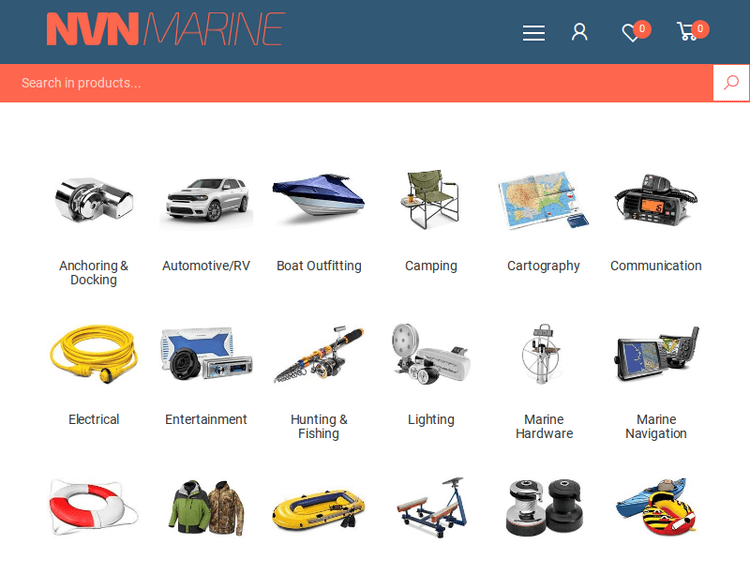Open the life ring category image
This screenshot has width=750, height=563.
94,507
